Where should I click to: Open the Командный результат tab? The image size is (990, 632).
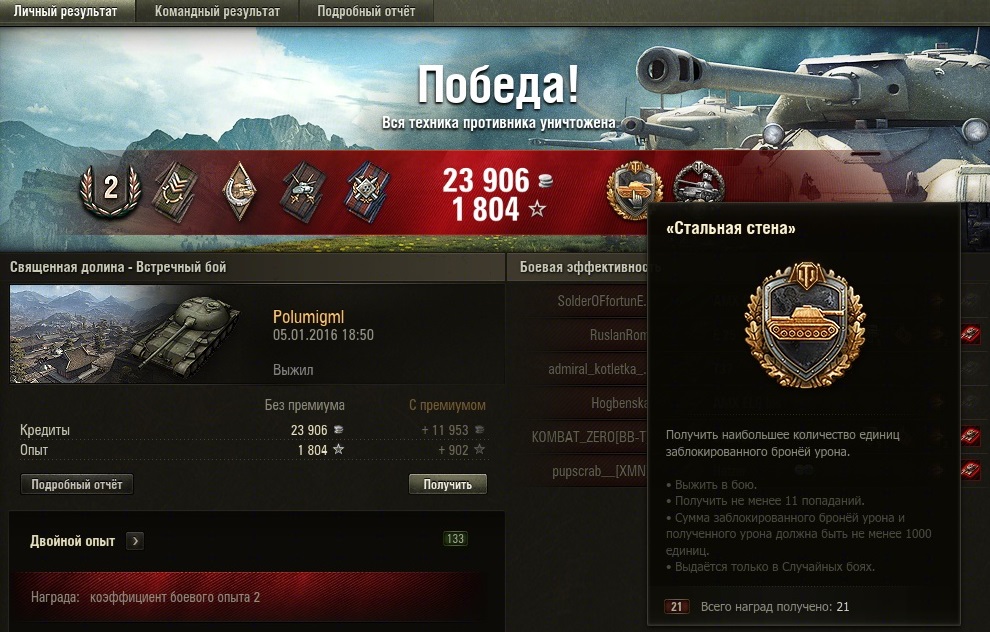(217, 11)
